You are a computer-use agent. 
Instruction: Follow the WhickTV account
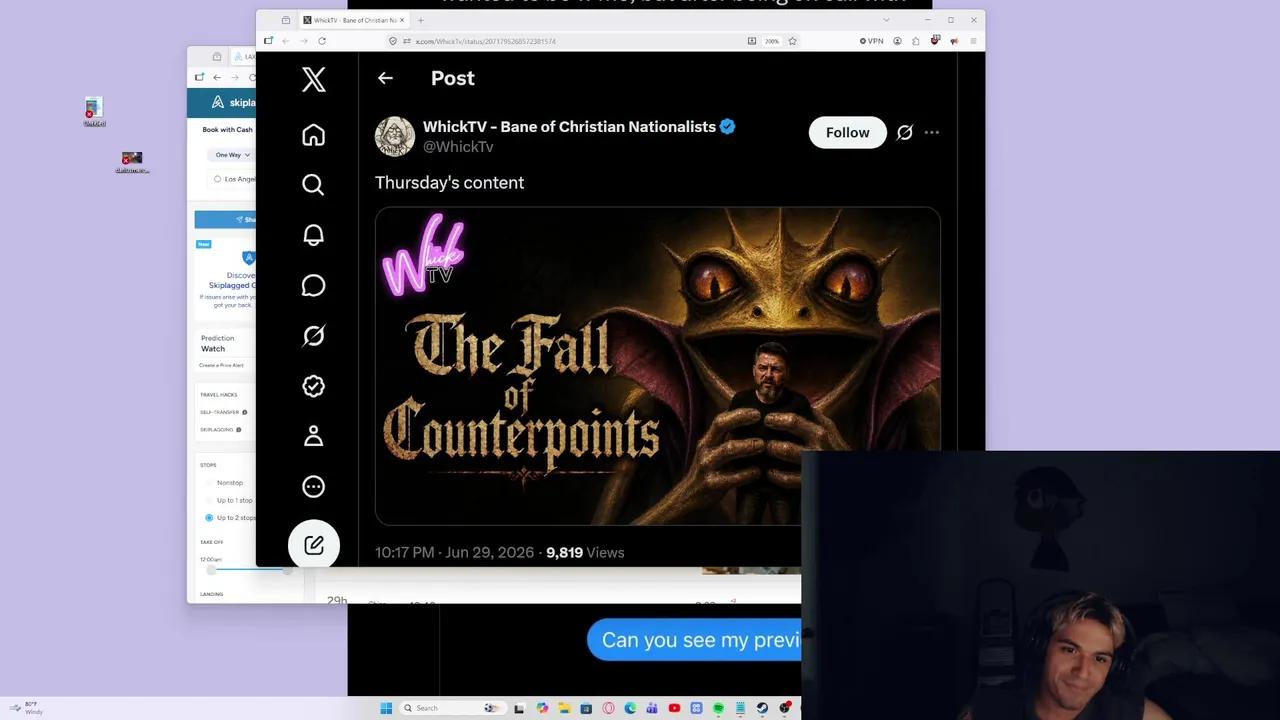point(847,132)
